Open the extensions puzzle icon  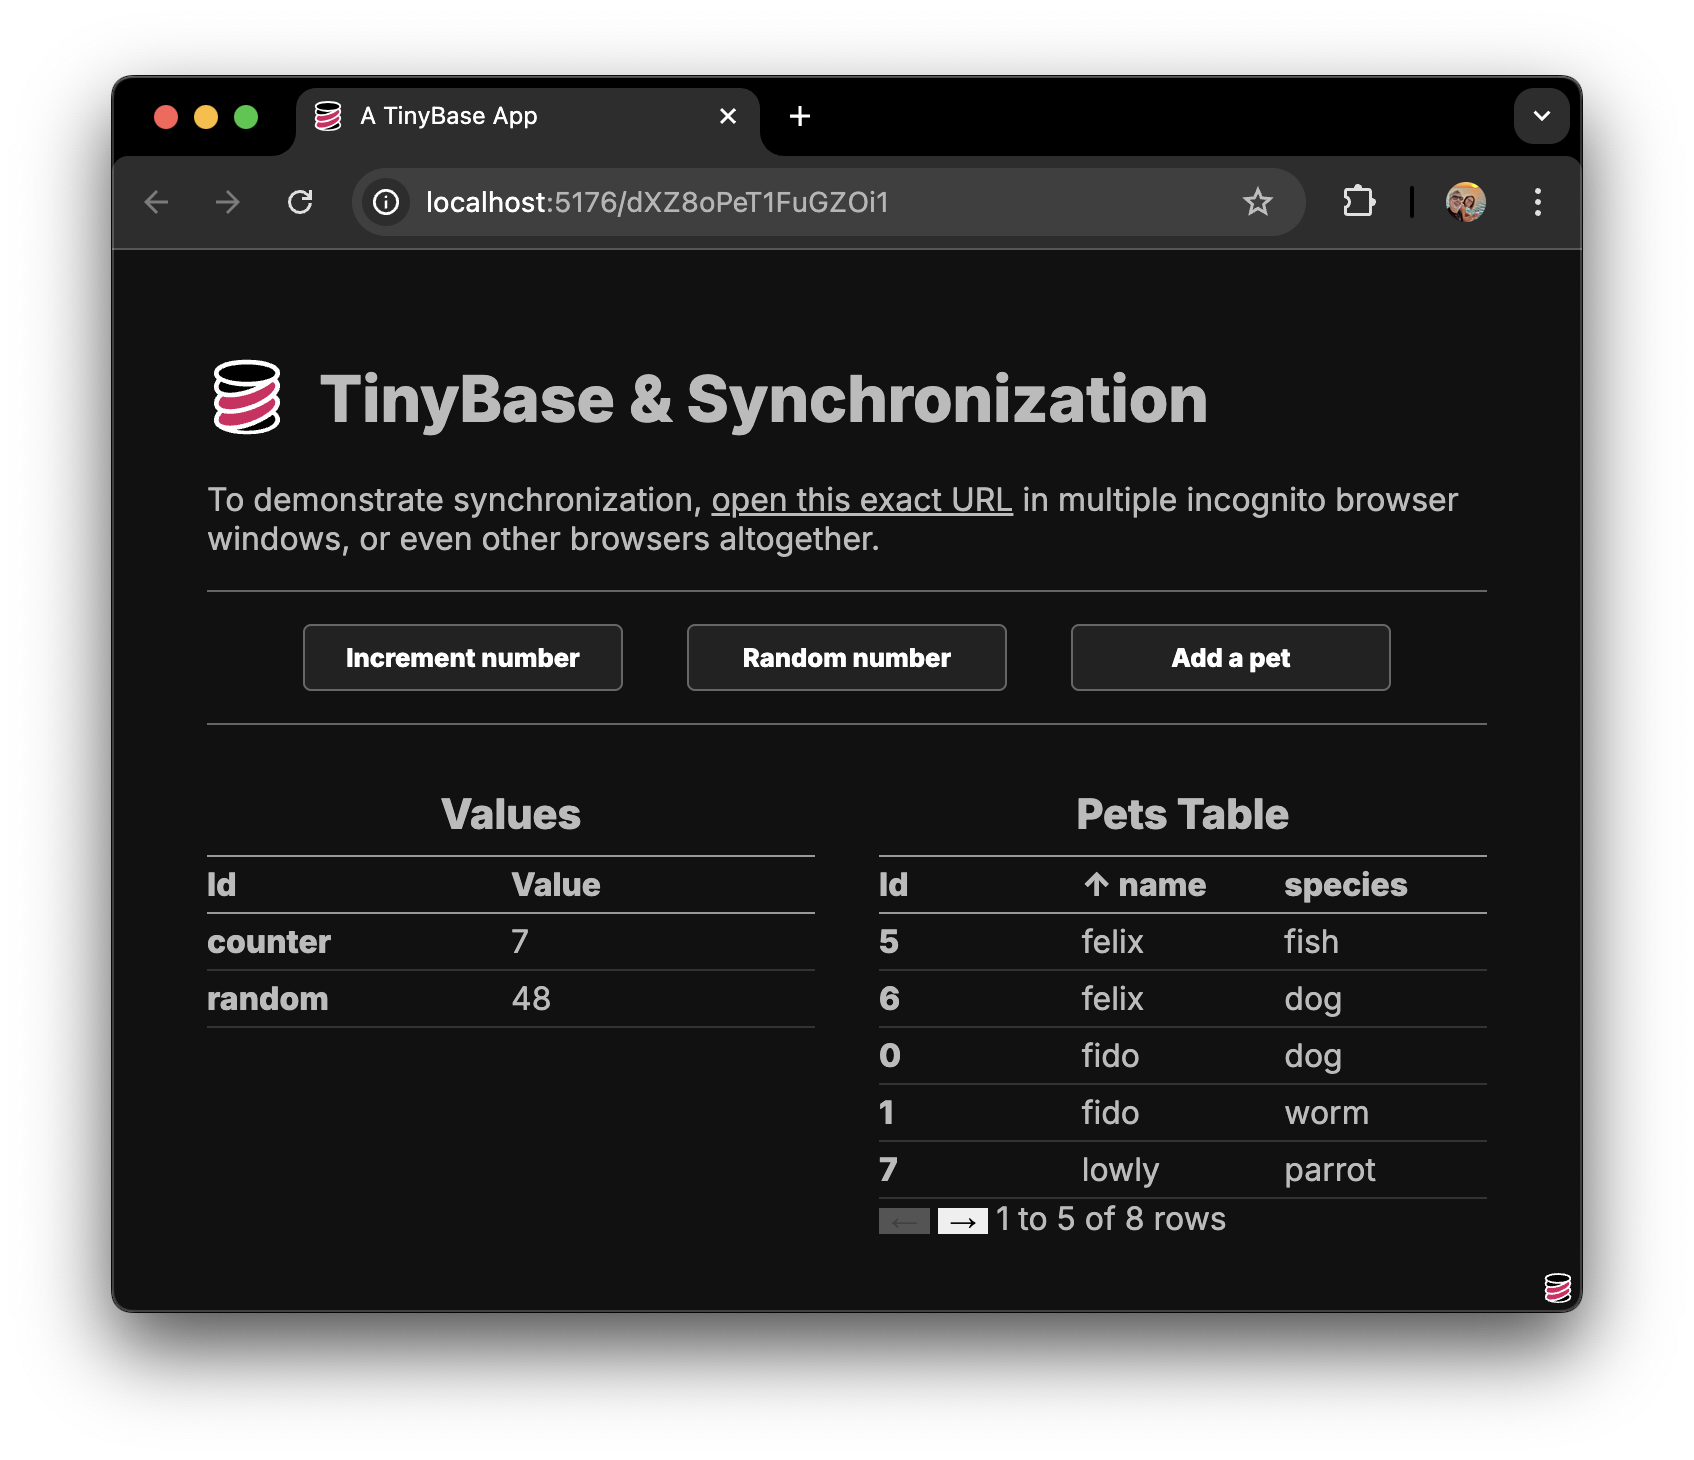(1359, 202)
